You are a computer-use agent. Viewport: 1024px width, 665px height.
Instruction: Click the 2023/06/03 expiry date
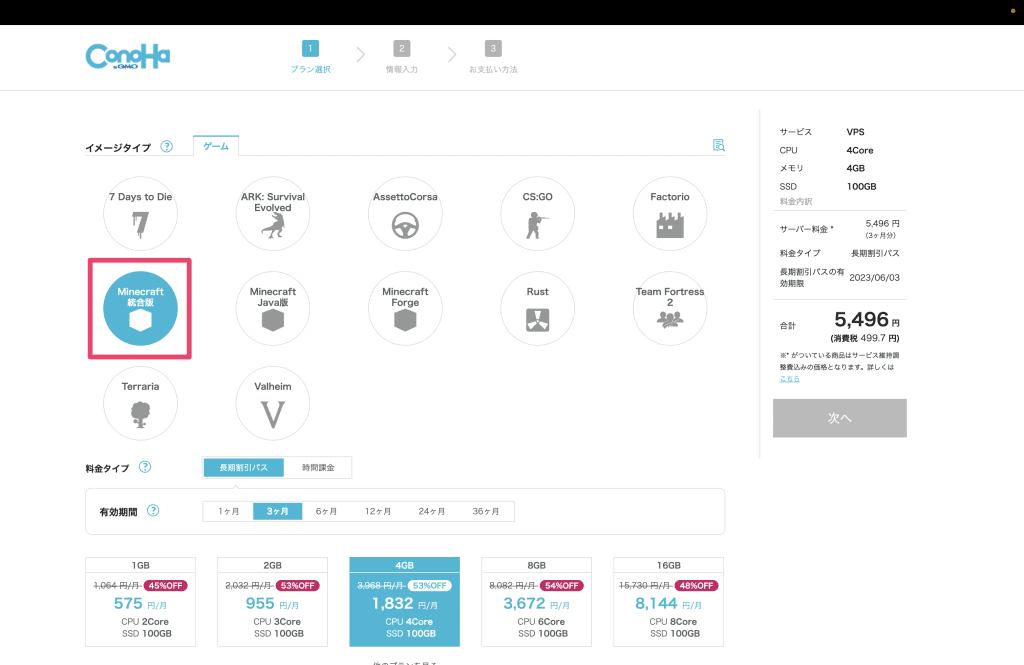coord(874,278)
